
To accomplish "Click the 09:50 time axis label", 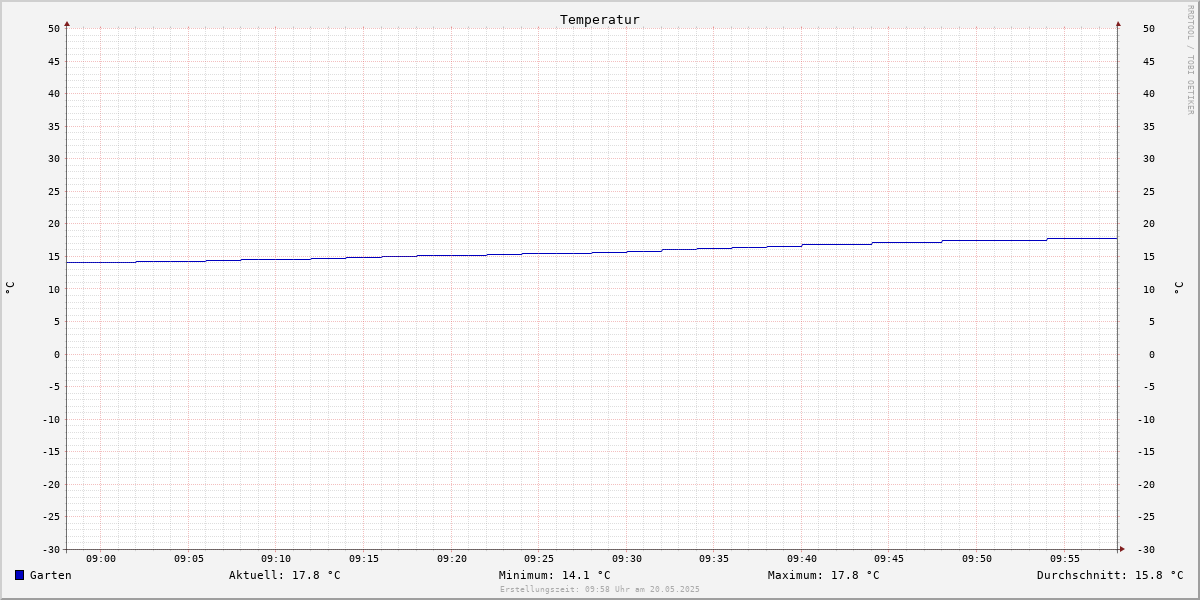I will [977, 559].
